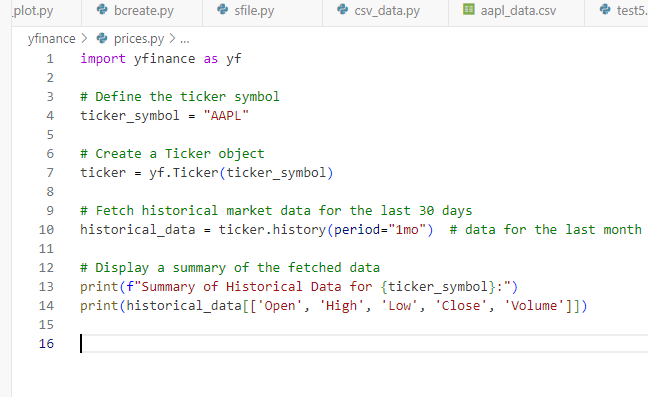Click Python icon on test5 tab

click(x=605, y=10)
